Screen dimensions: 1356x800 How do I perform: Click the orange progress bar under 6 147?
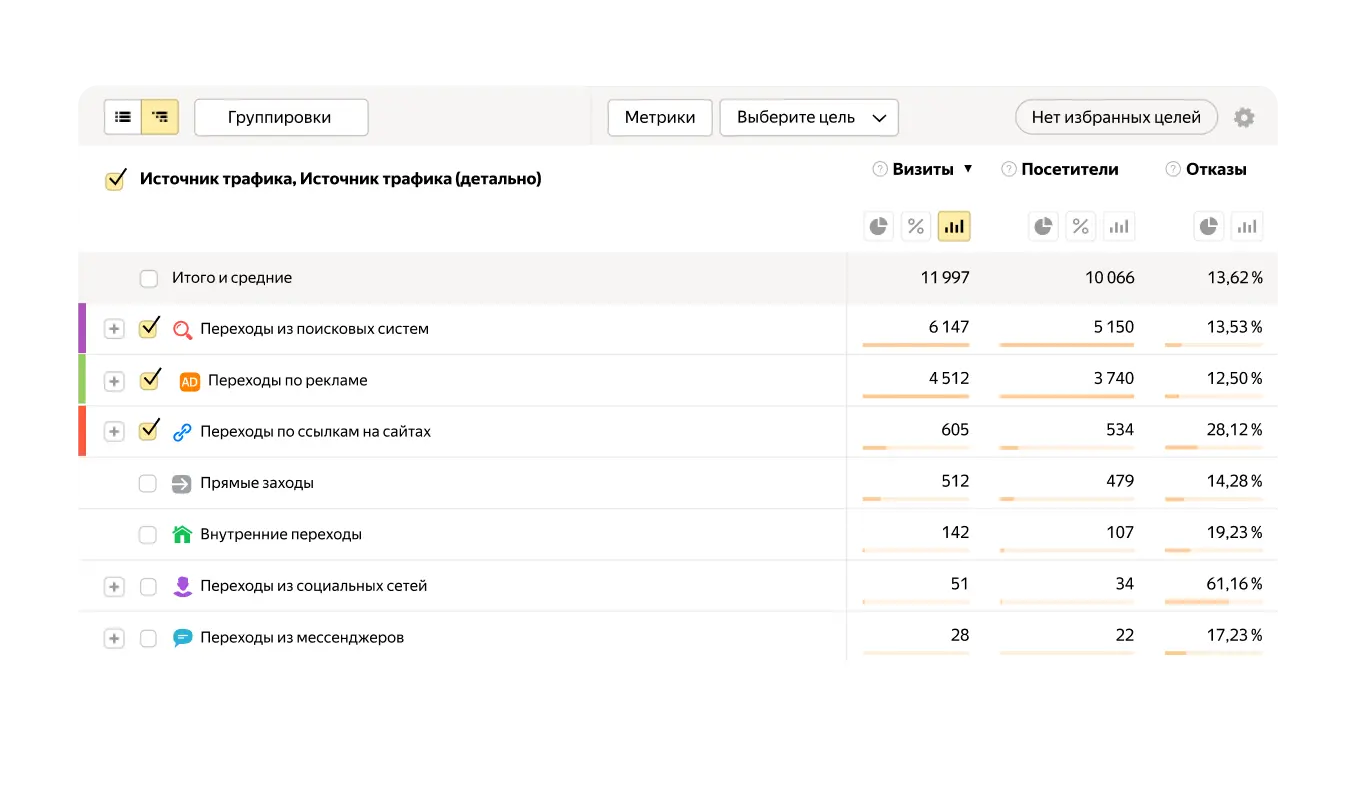click(x=915, y=345)
